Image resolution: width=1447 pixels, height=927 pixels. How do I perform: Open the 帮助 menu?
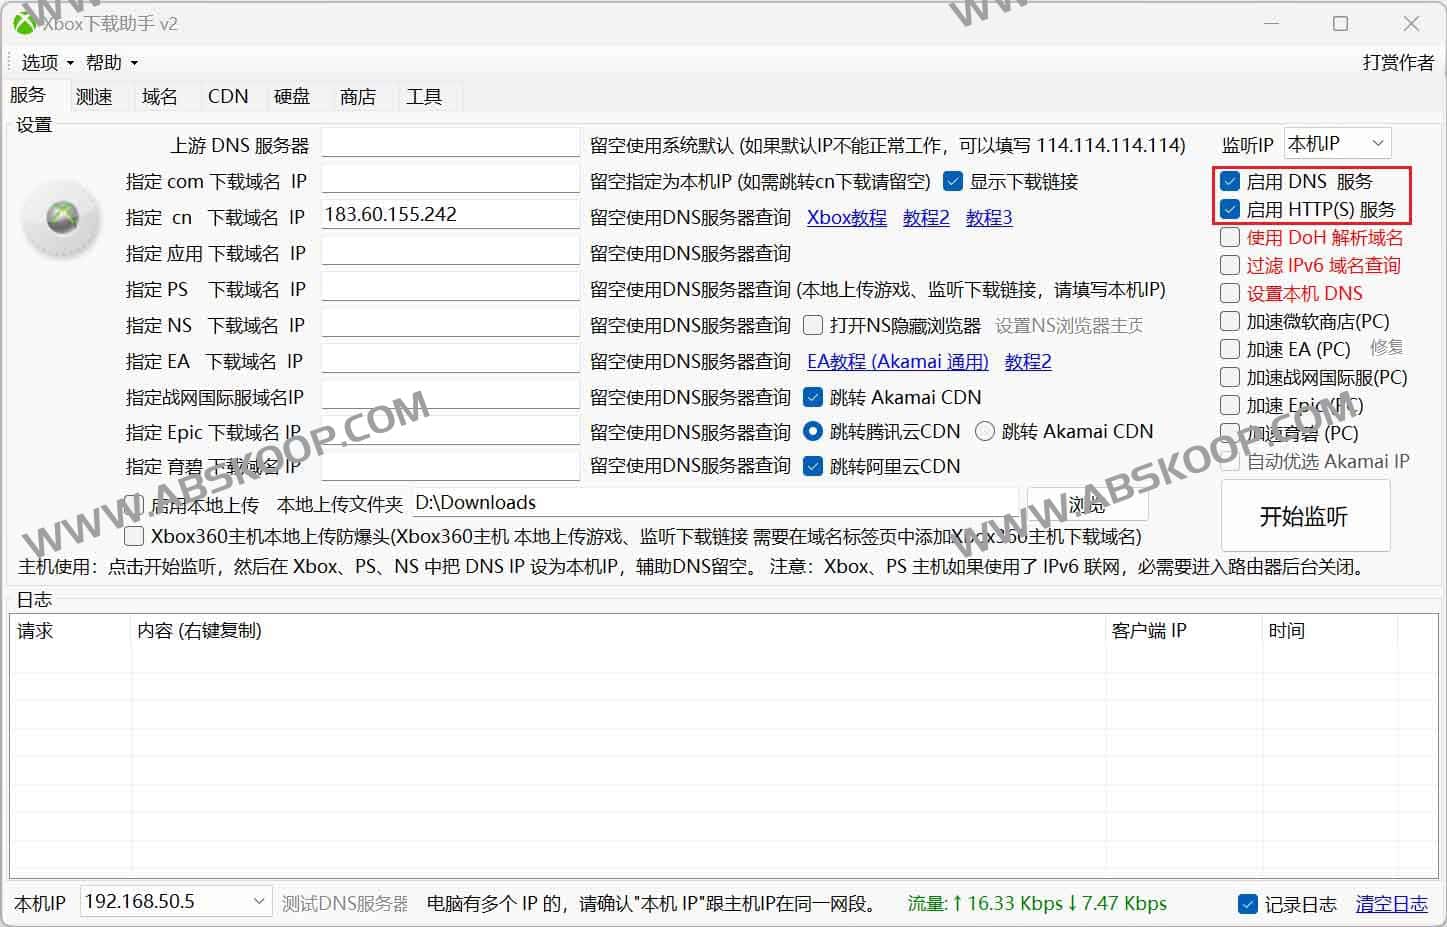[x=104, y=62]
